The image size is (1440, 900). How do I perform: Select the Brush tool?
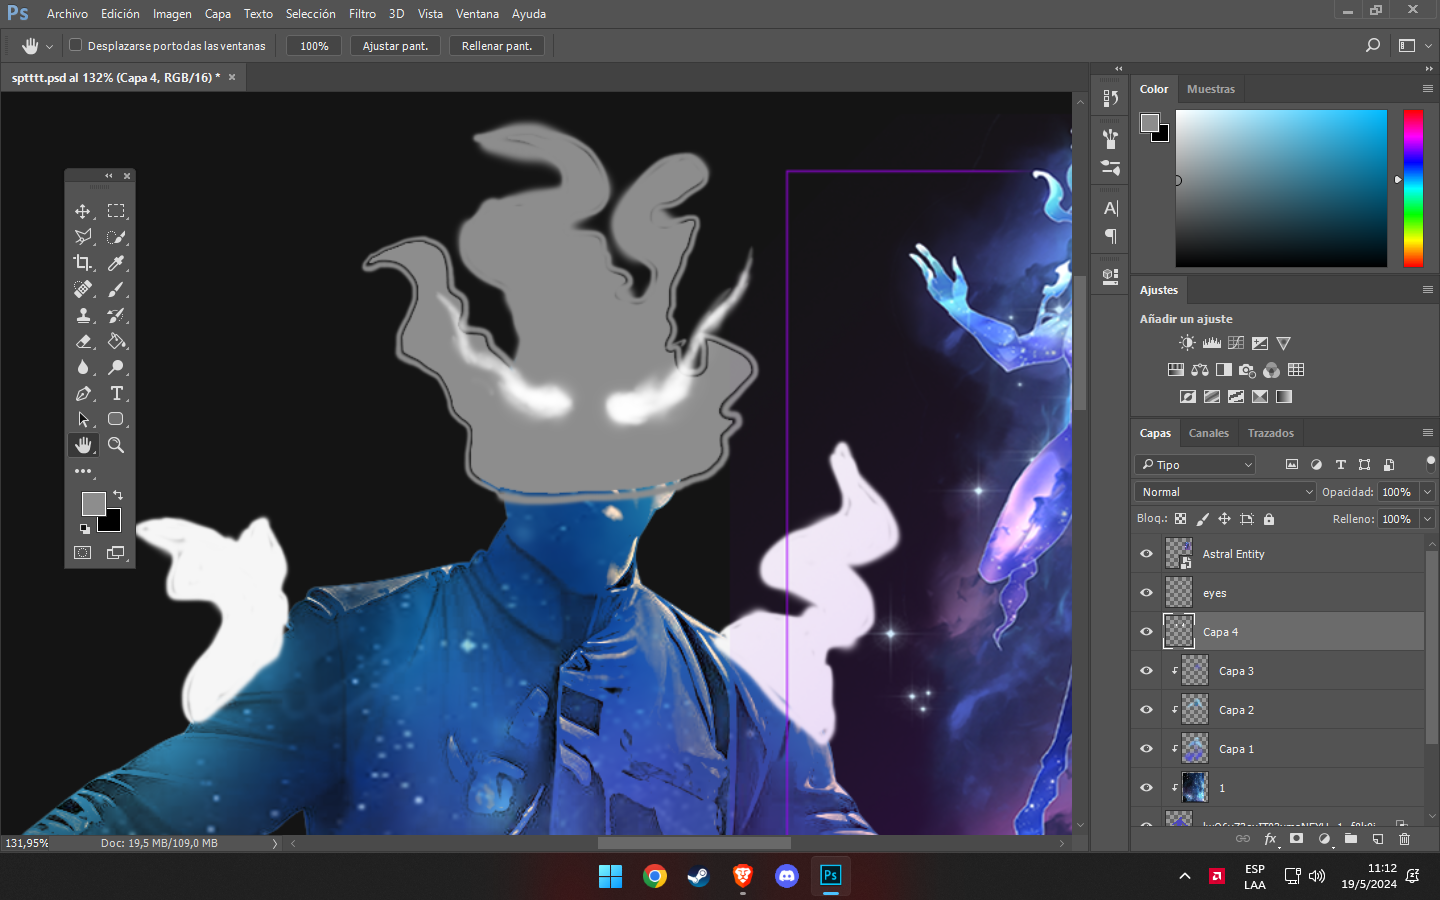[x=116, y=289]
